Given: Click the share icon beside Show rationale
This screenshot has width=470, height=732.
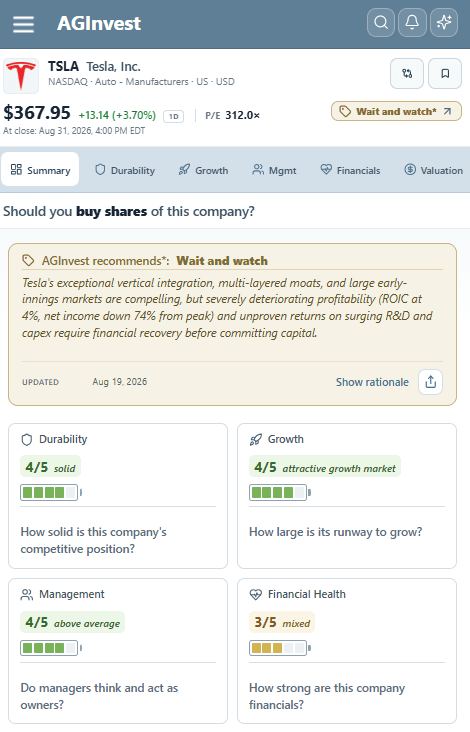Looking at the screenshot, I should click(430, 382).
